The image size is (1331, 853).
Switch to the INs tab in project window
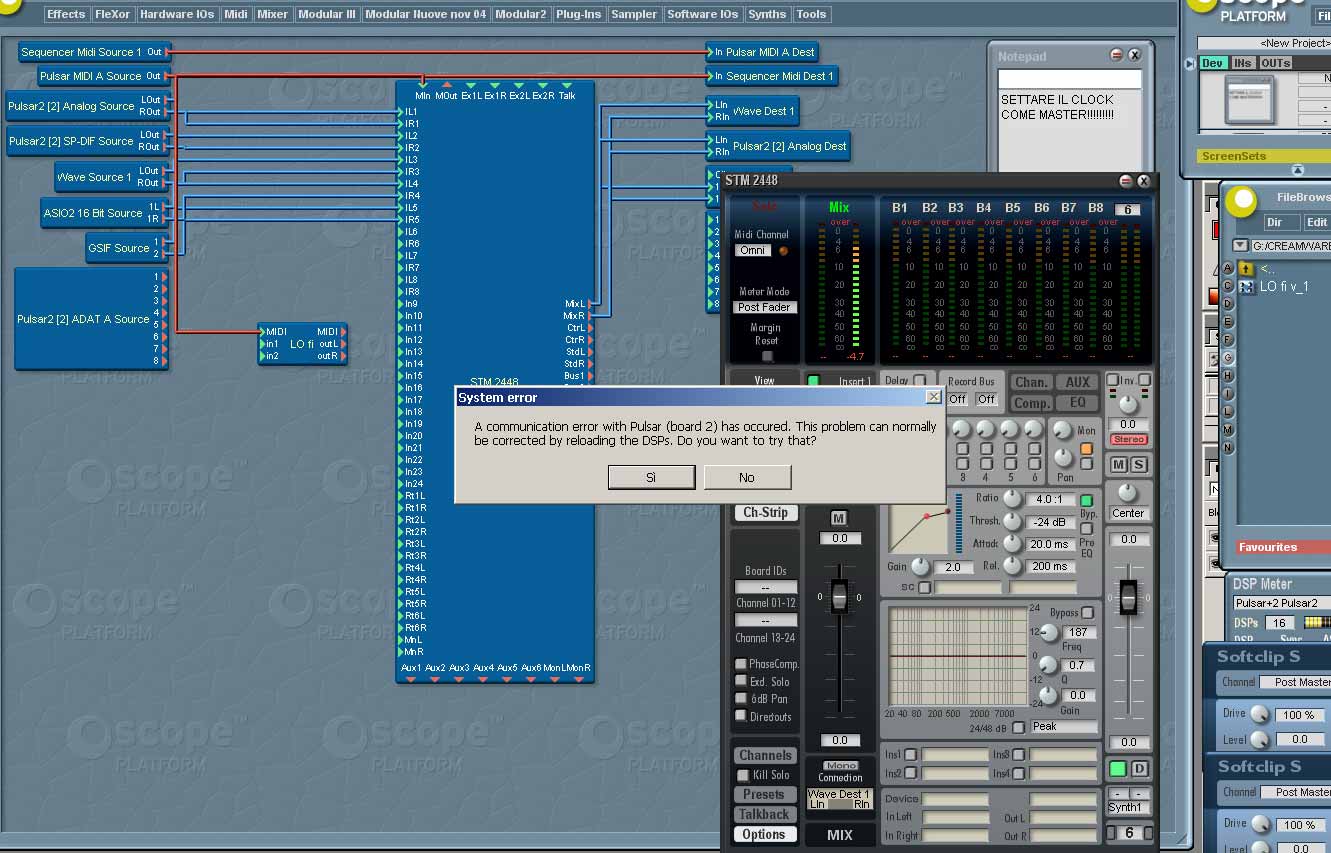pos(1243,63)
